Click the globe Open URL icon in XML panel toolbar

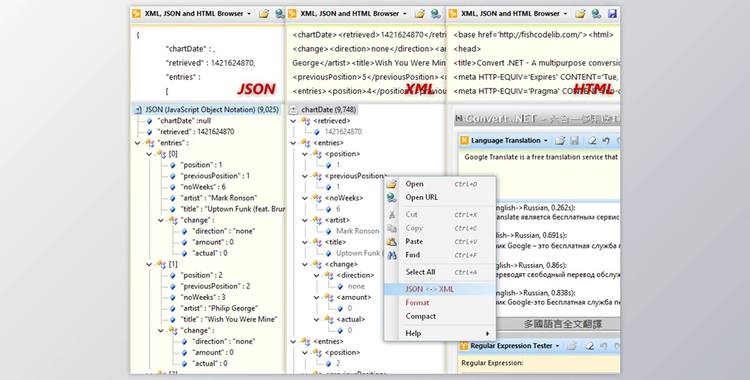(x=435, y=14)
